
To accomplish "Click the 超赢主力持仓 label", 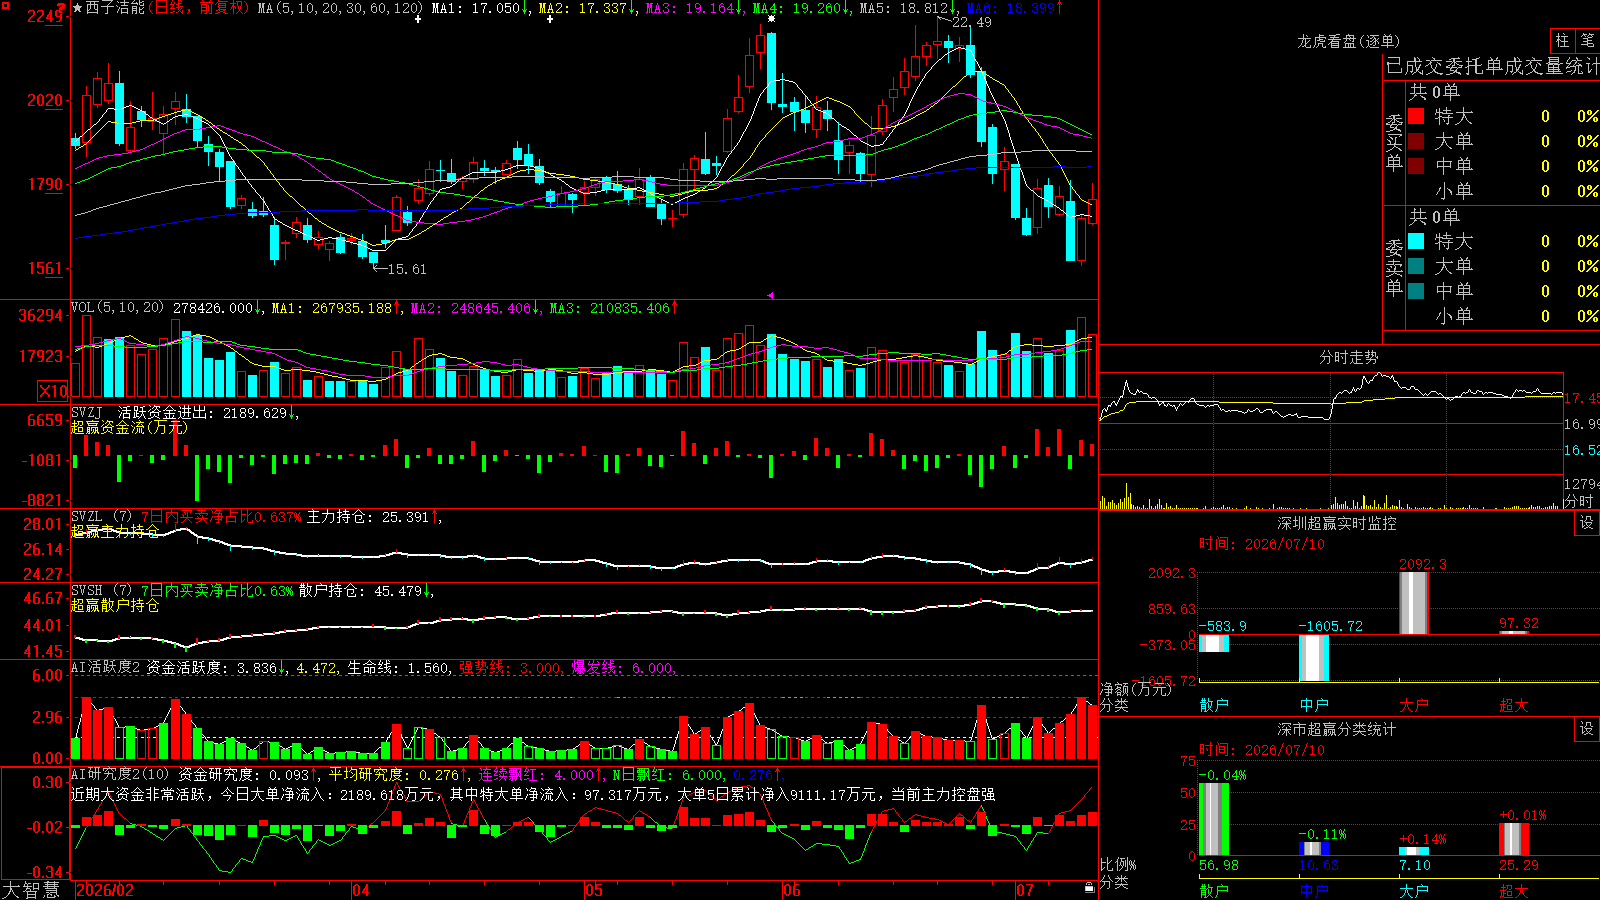I will click(x=115, y=531).
